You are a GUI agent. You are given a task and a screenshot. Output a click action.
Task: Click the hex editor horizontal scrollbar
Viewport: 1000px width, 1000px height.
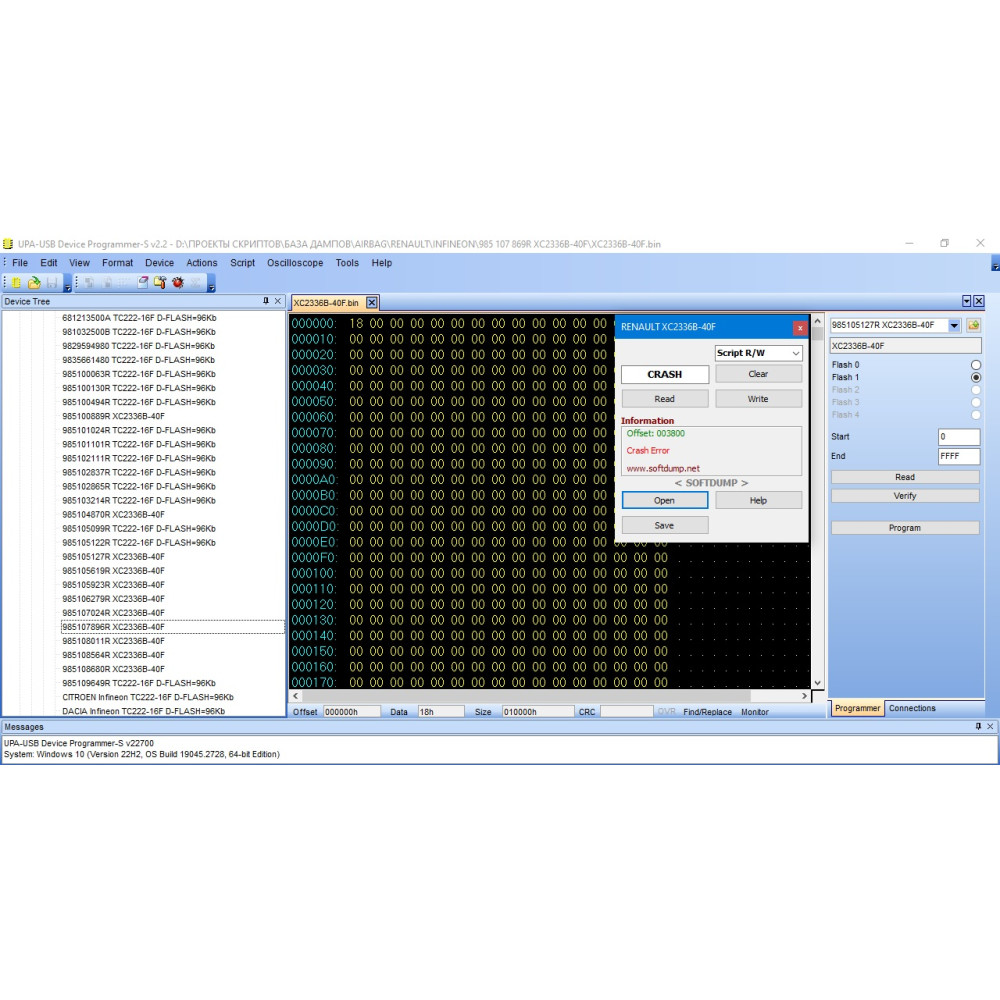[550, 696]
